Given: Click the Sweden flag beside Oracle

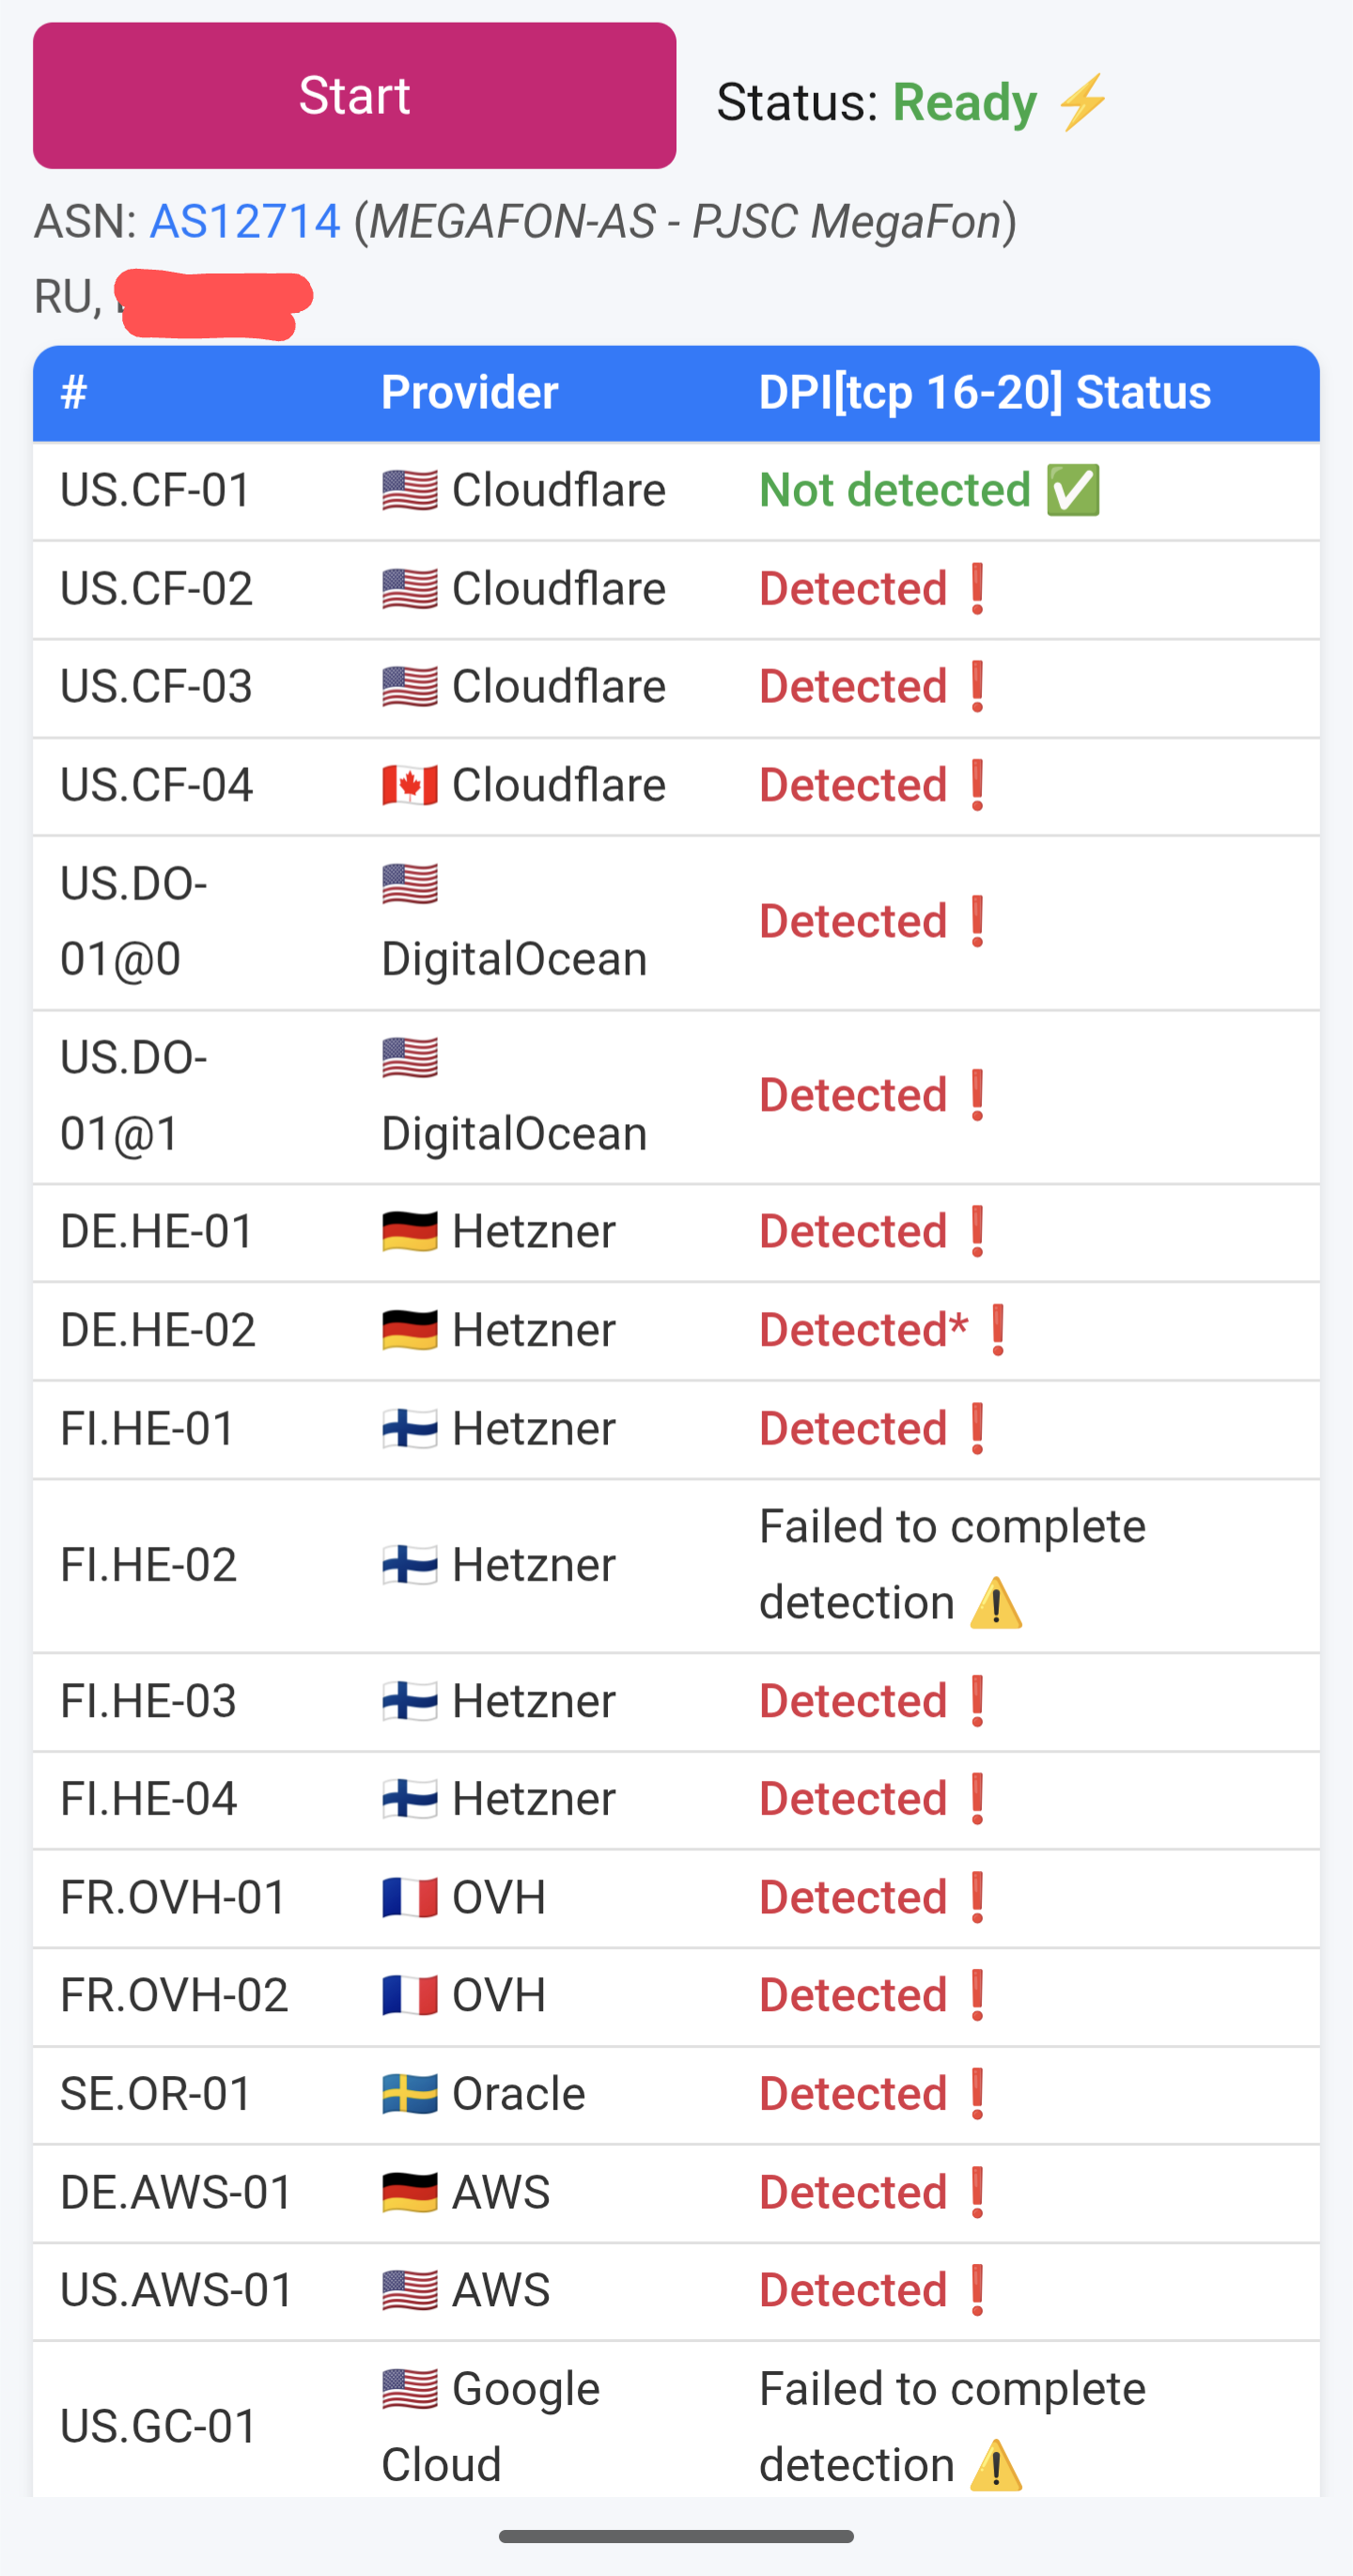Looking at the screenshot, I should (x=410, y=2094).
